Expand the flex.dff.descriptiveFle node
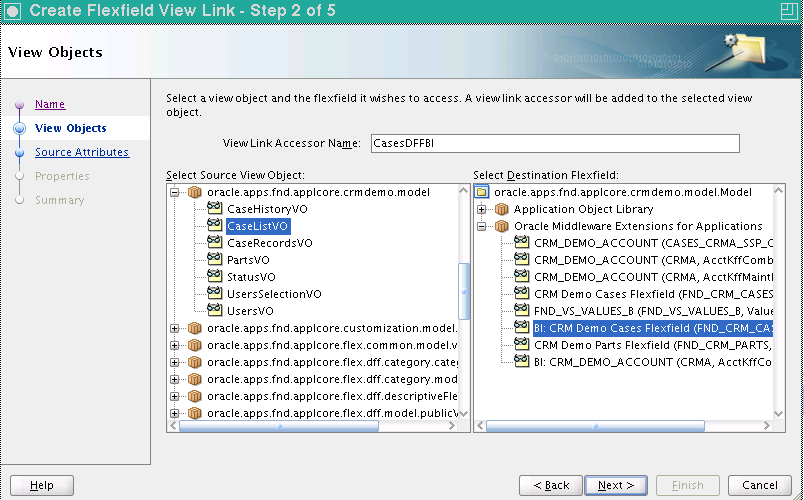Screen dimensions: 804x500 (x=174, y=396)
